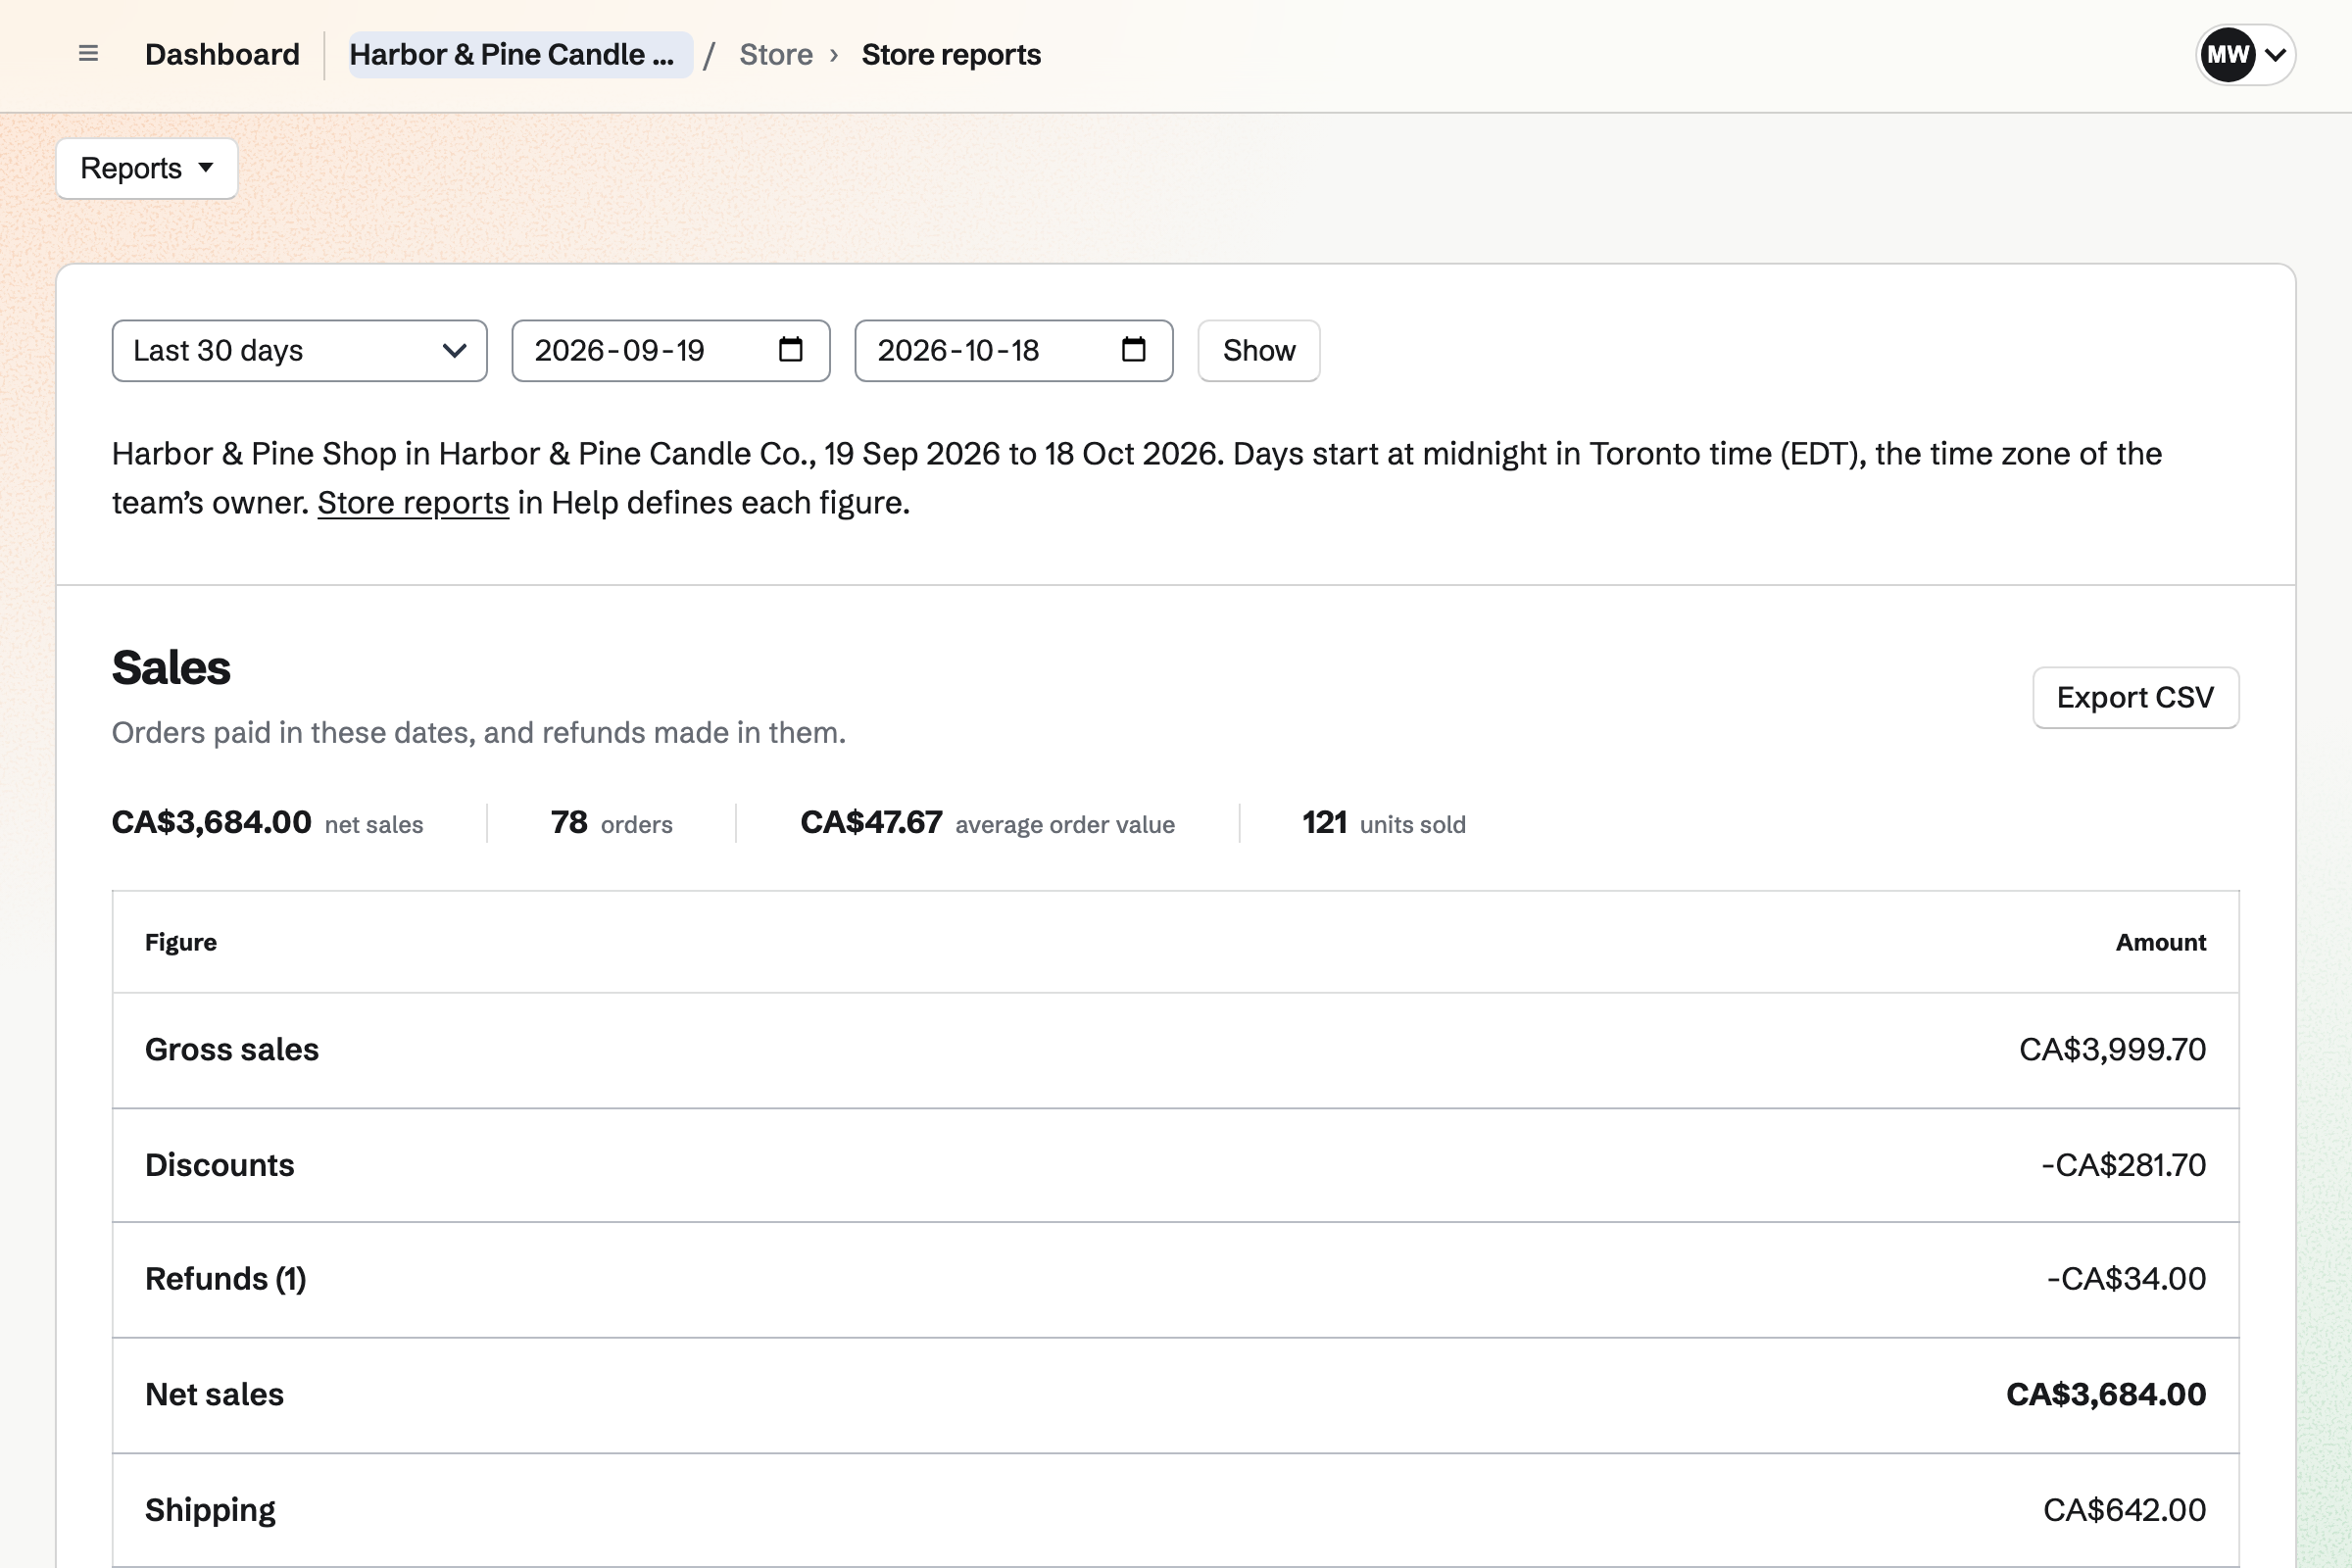Screen dimensions: 2352x1568
Task: Click the start date calendar icon
Action: point(790,350)
